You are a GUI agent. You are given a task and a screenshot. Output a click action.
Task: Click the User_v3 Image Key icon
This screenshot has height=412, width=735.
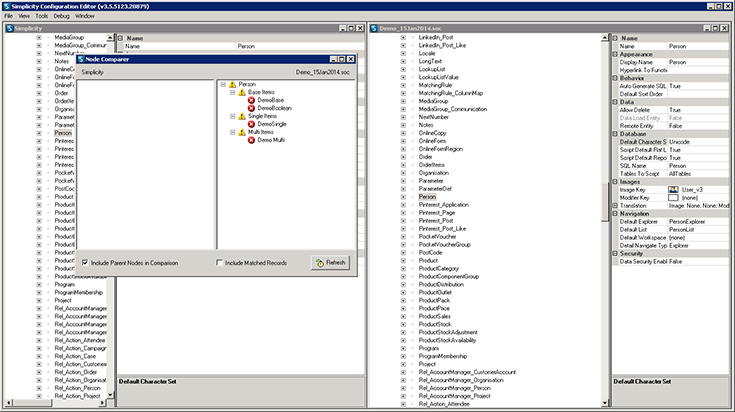tap(673, 189)
